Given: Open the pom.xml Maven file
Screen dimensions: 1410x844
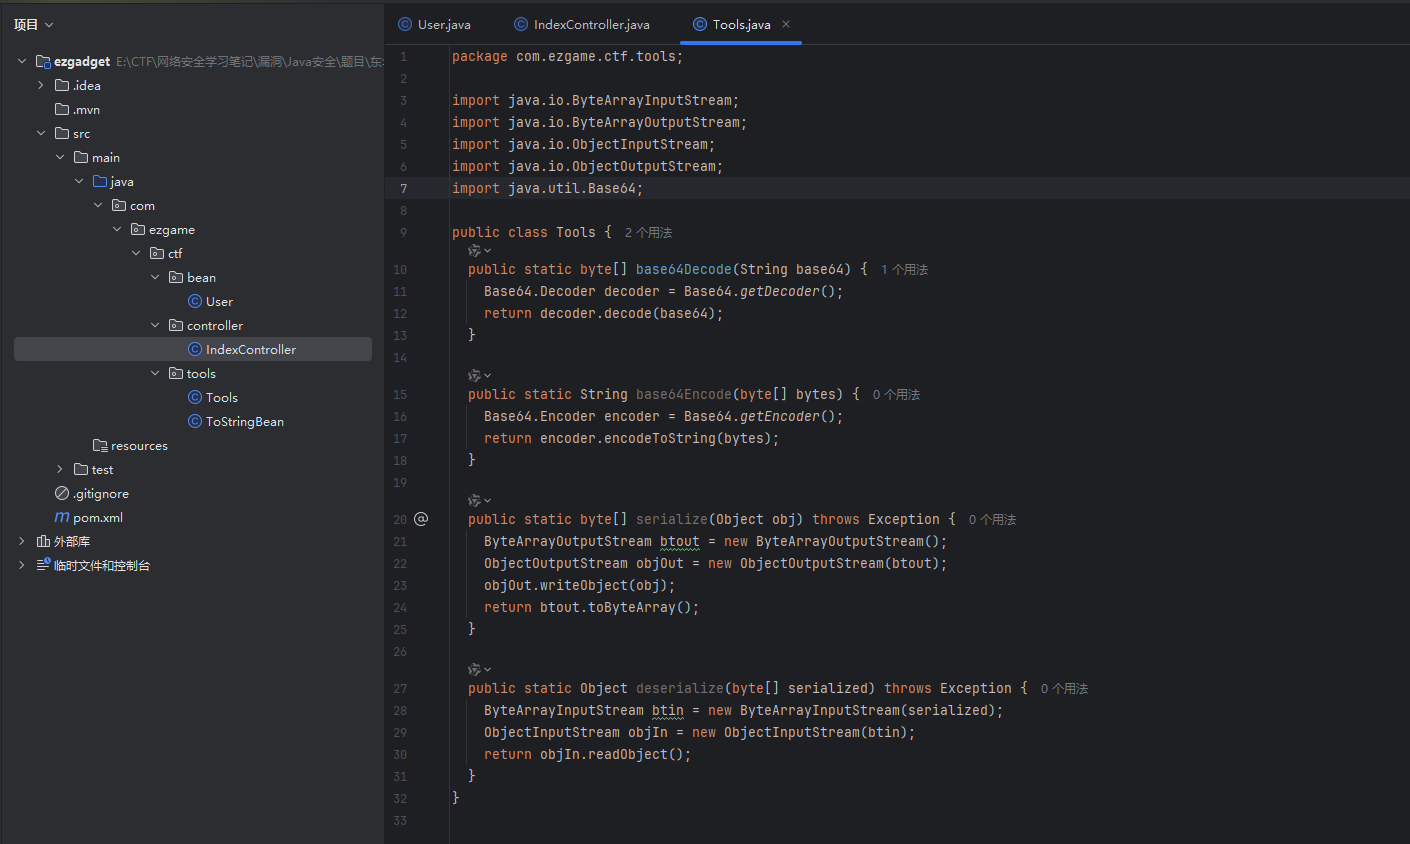Looking at the screenshot, I should pyautogui.click(x=97, y=518).
